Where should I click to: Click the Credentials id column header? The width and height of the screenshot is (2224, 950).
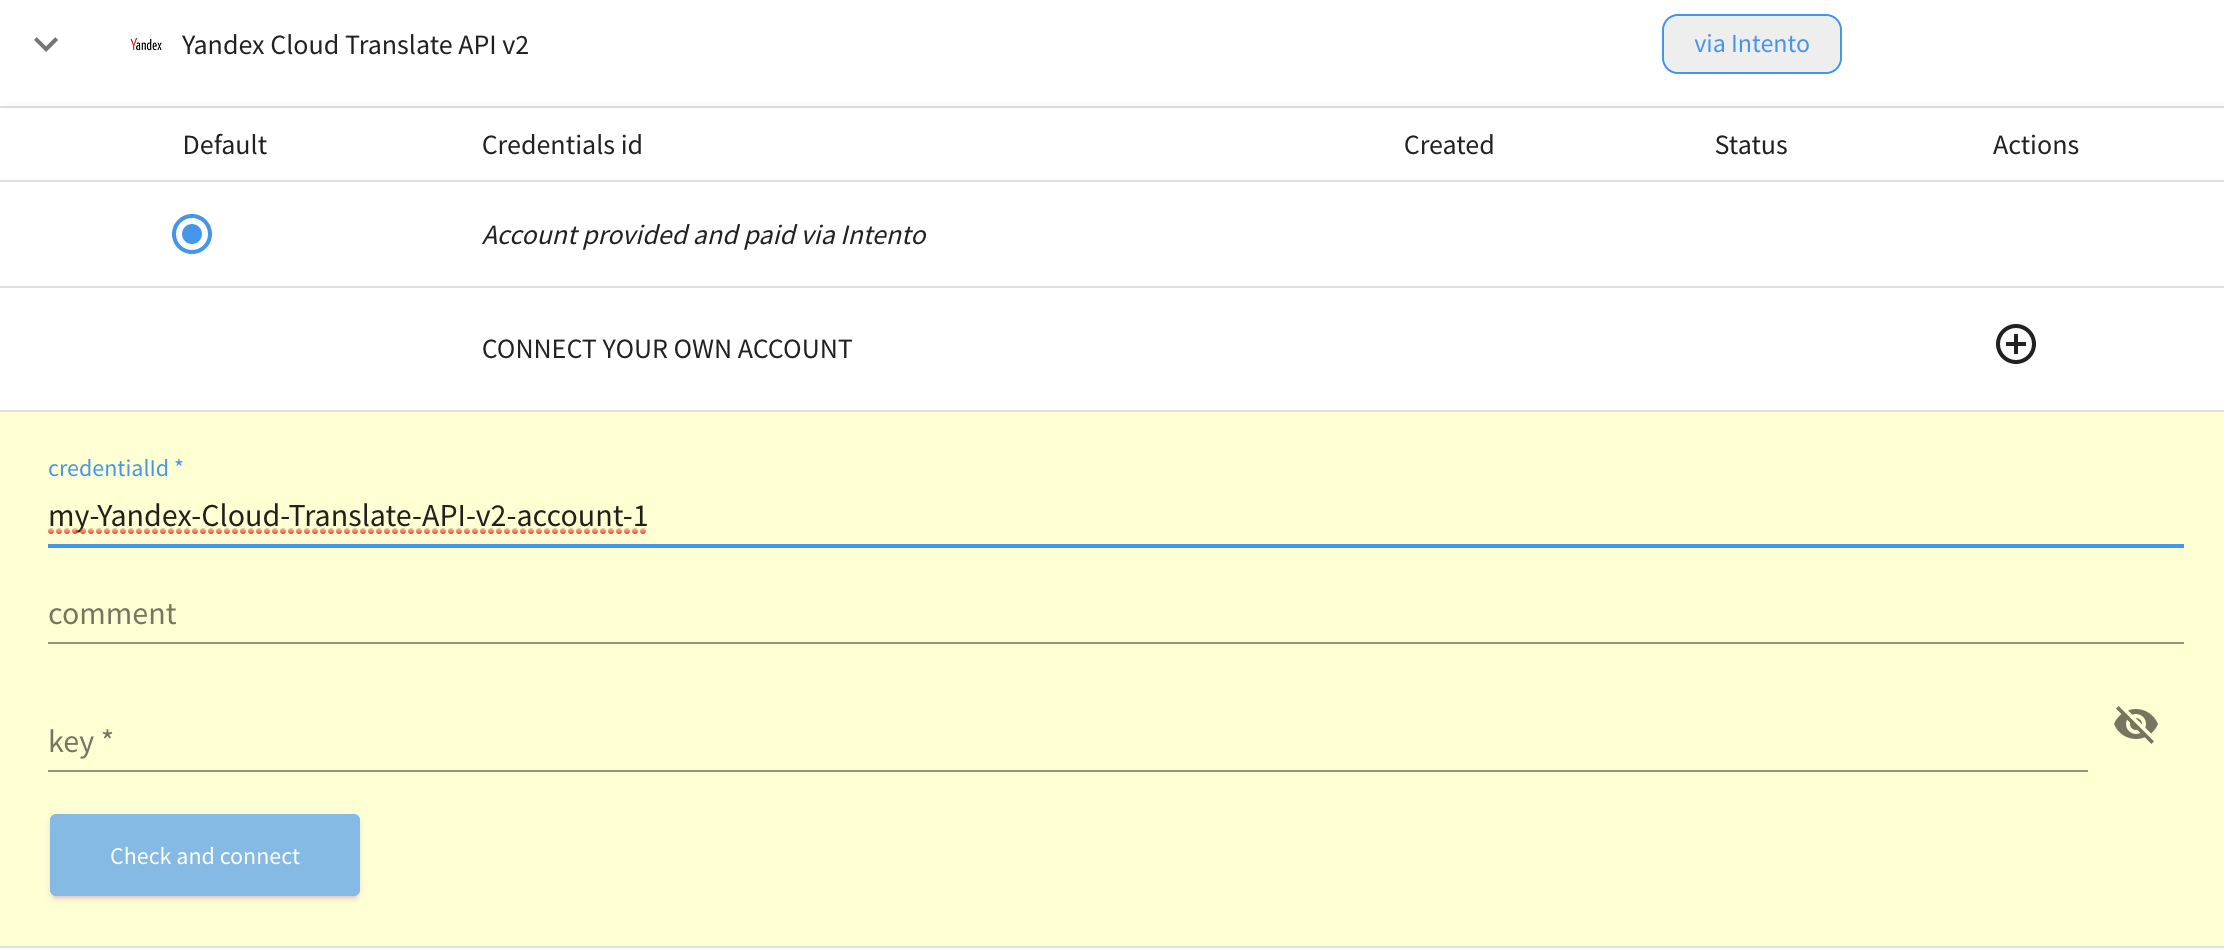(x=562, y=145)
